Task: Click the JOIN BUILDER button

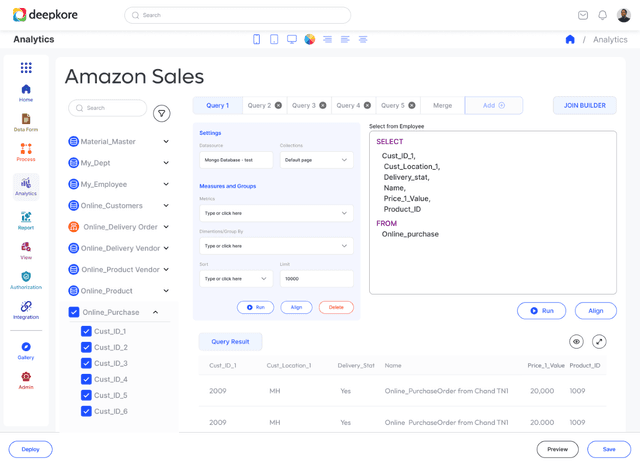Action: coord(584,105)
